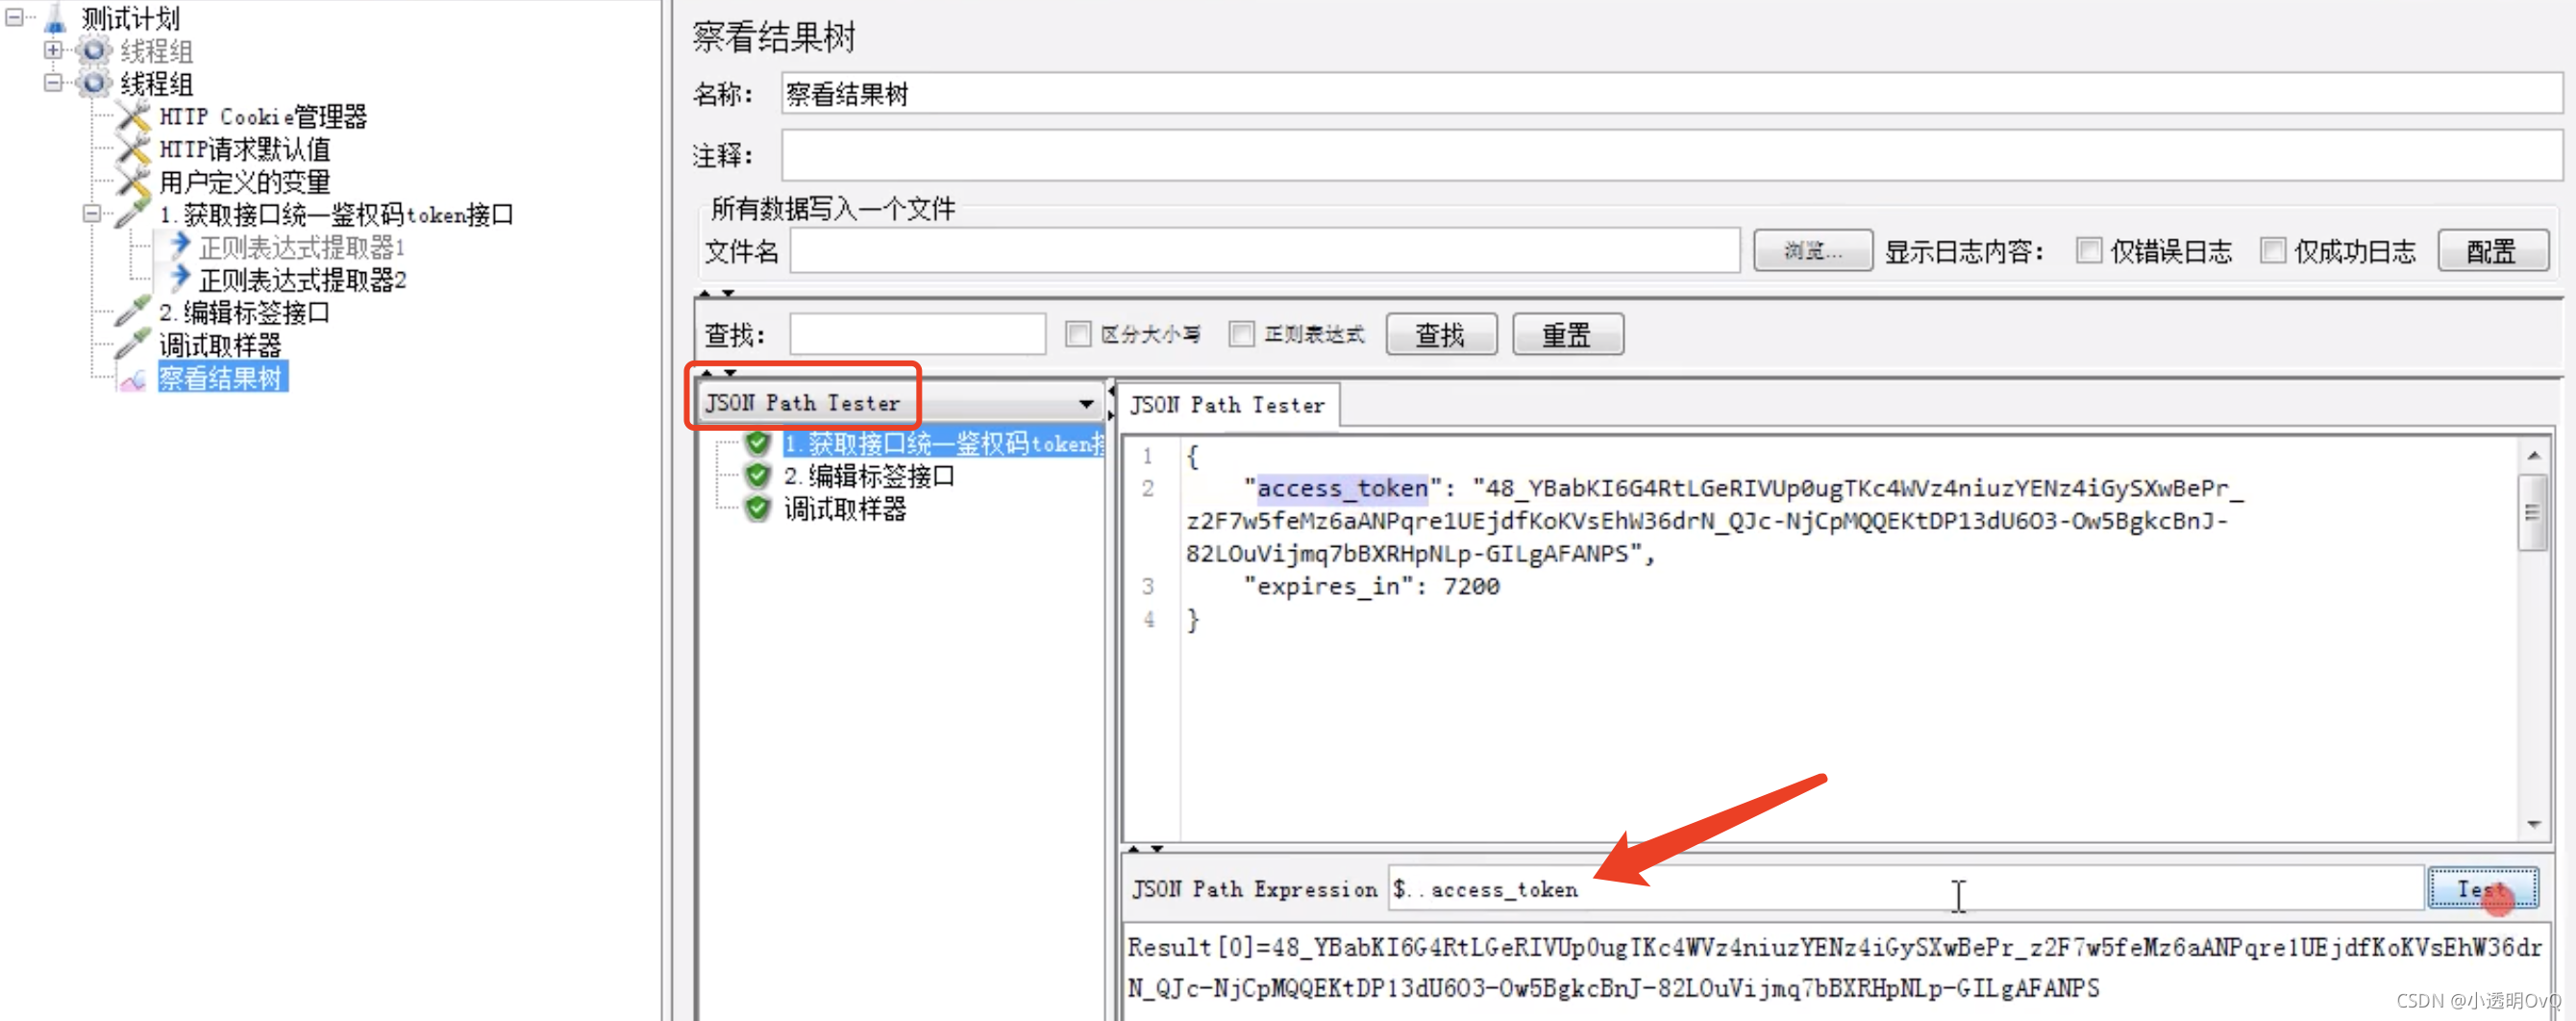Image resolution: width=2576 pixels, height=1021 pixels.
Task: Toggle the 区分大小写 checkbox
Action: coord(1077,334)
